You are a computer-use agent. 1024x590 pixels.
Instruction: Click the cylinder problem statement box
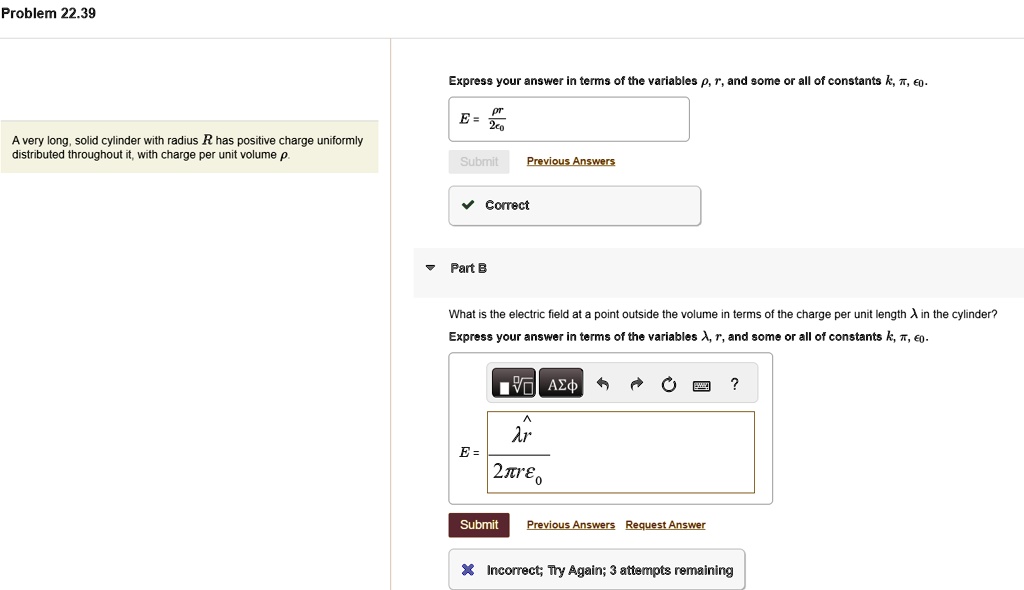click(188, 148)
